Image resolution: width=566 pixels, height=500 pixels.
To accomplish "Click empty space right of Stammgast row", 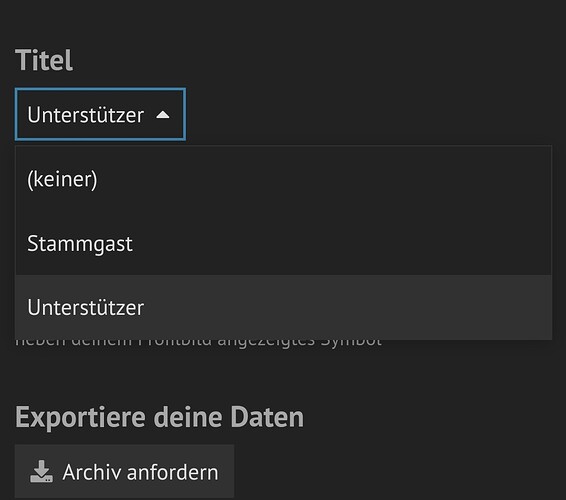I will 343,243.
